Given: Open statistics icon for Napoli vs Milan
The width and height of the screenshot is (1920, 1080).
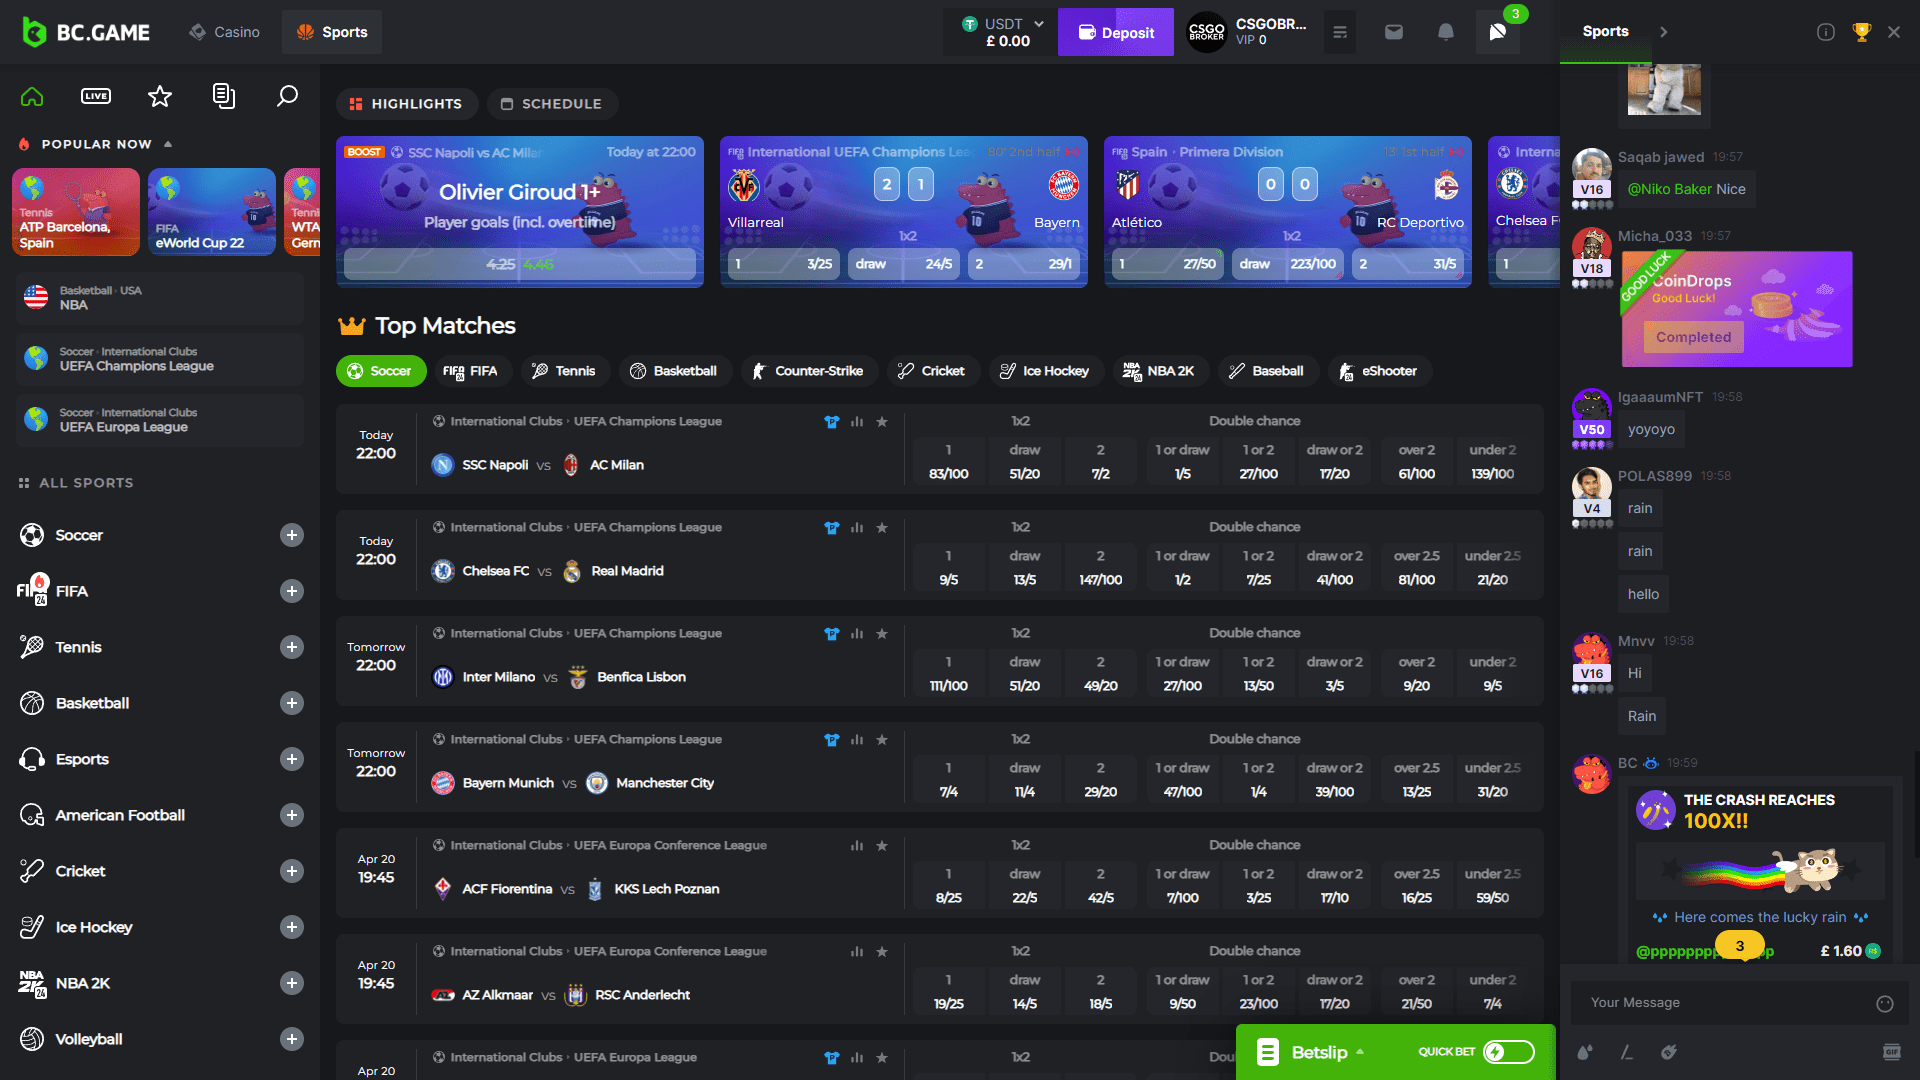Looking at the screenshot, I should 857,422.
